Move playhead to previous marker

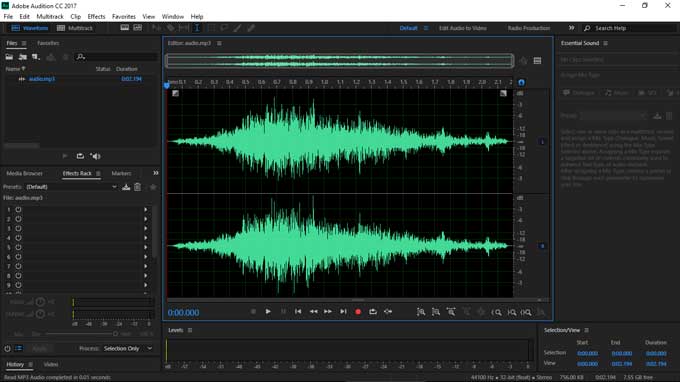coord(298,311)
